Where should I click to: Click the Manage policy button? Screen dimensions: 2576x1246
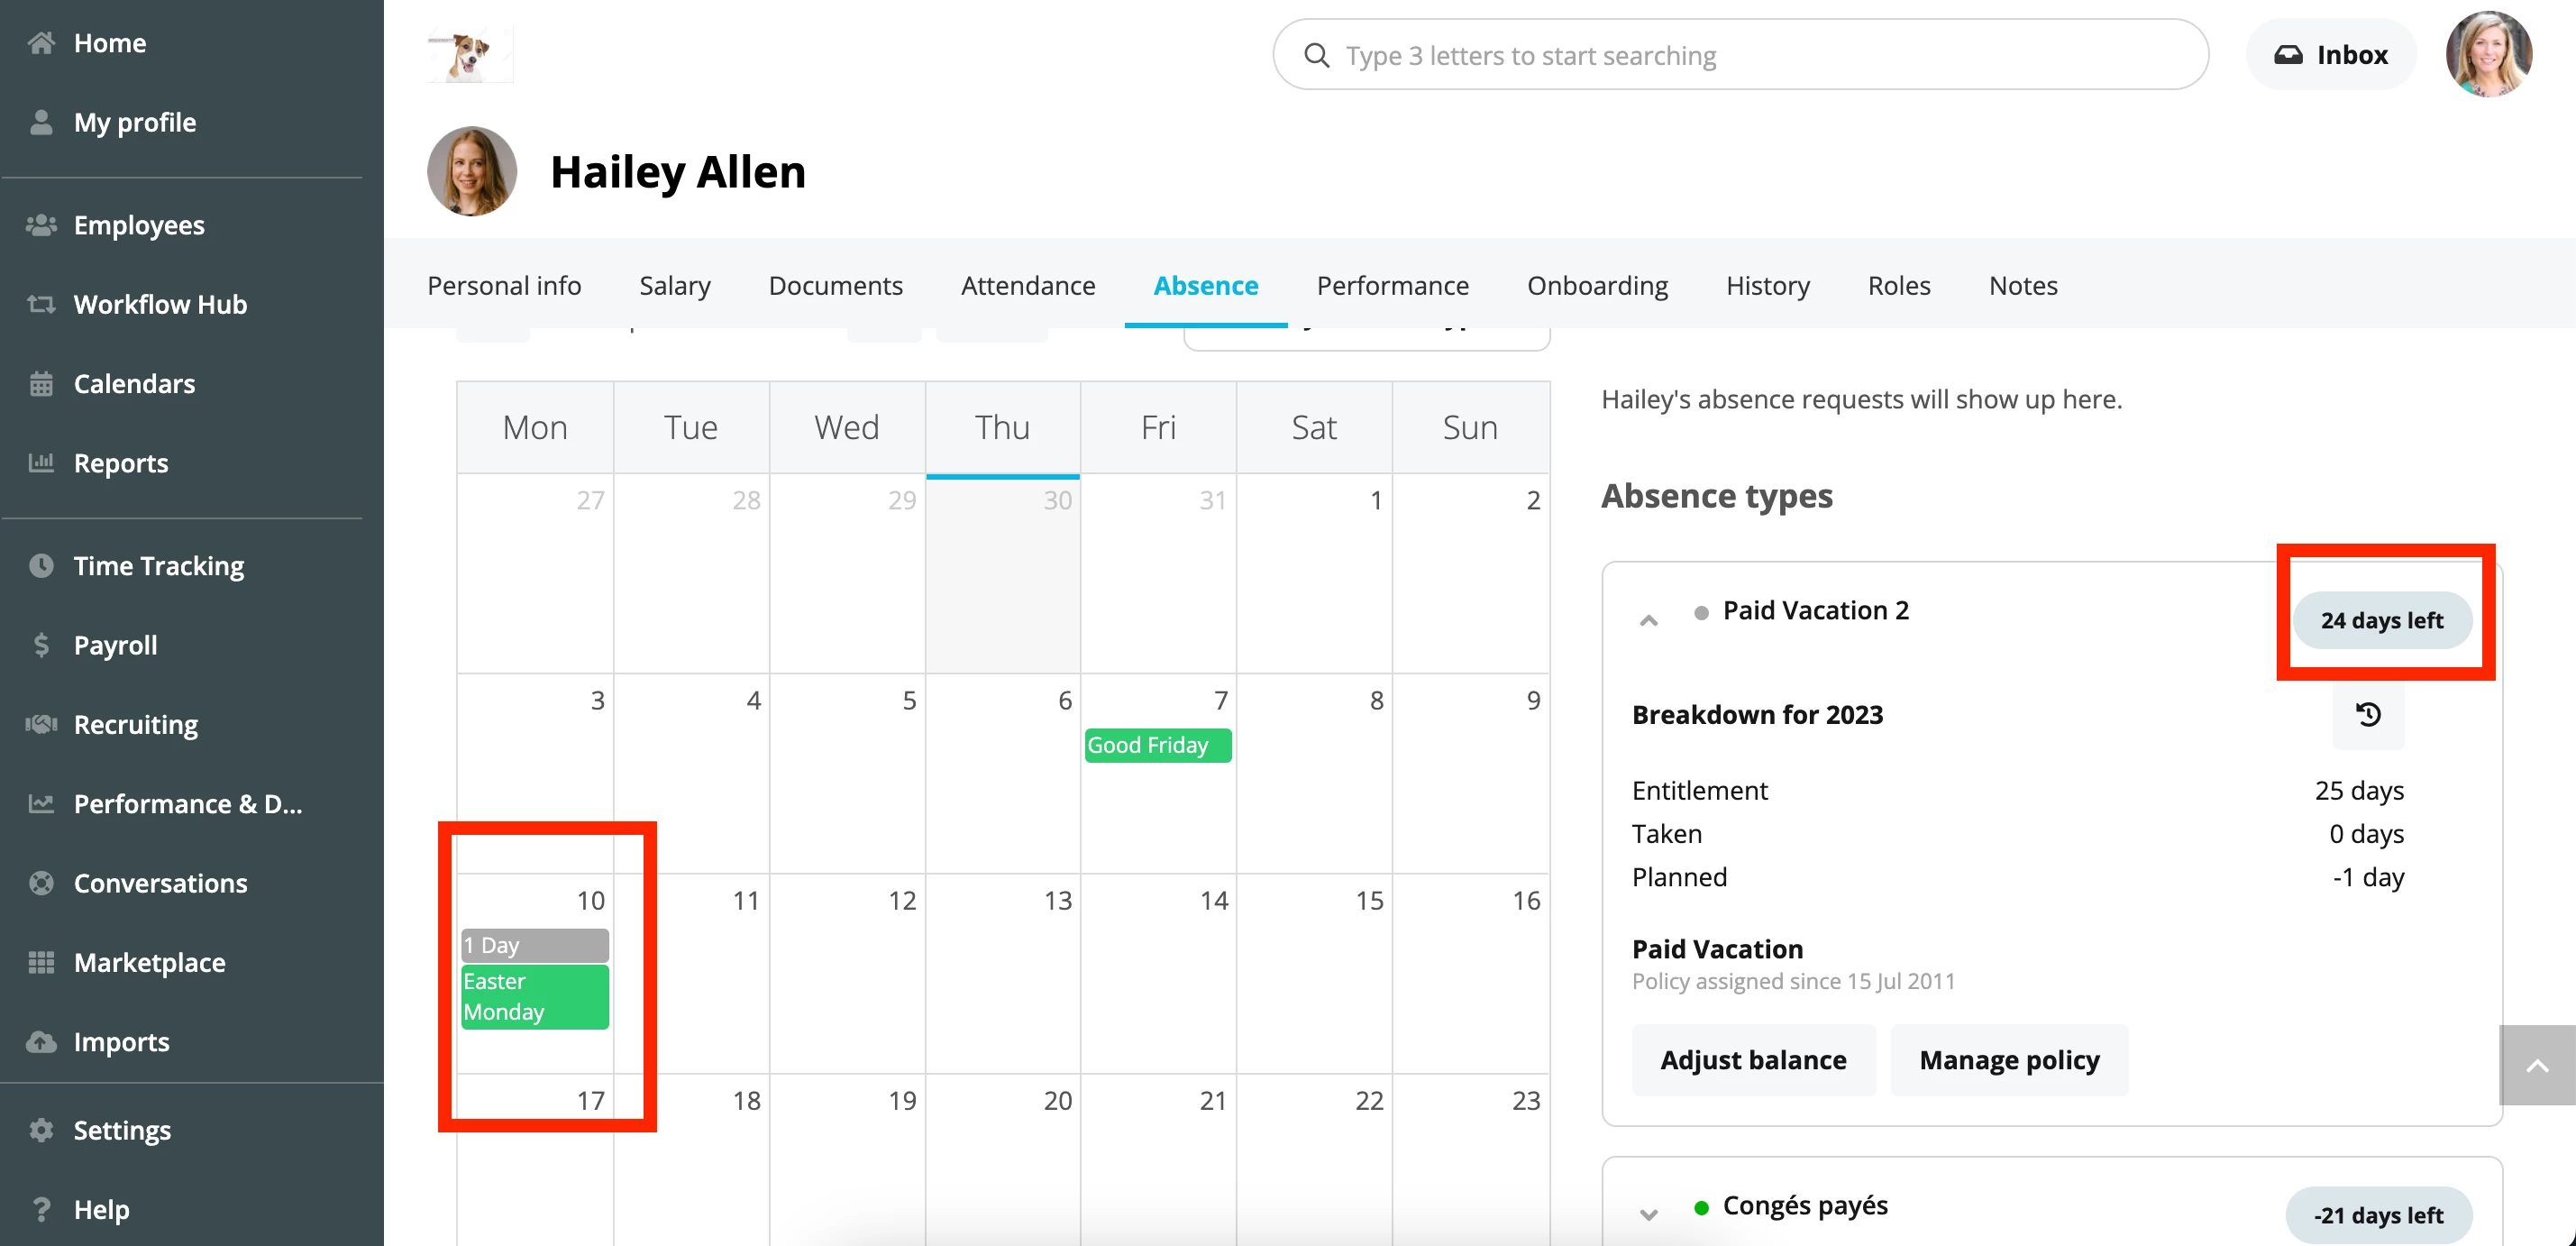[x=2009, y=1060]
